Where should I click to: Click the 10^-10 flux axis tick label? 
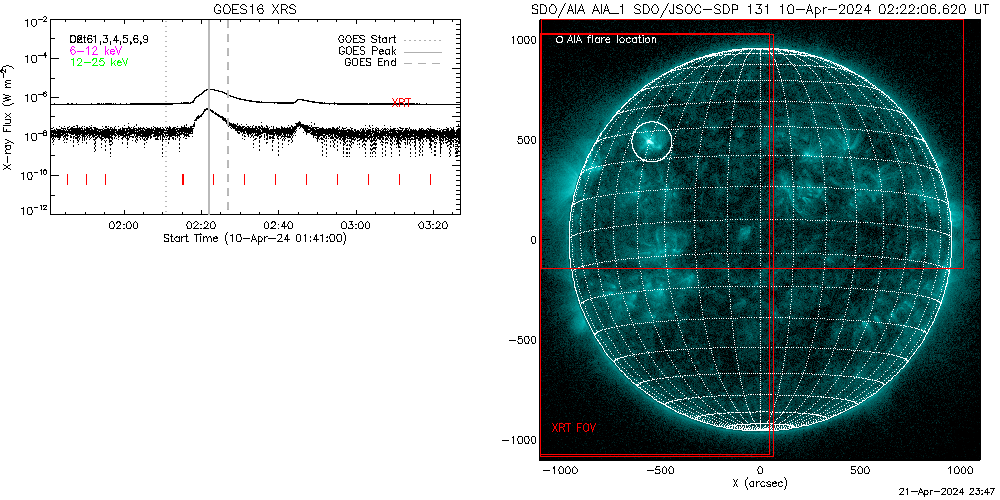click(x=34, y=176)
